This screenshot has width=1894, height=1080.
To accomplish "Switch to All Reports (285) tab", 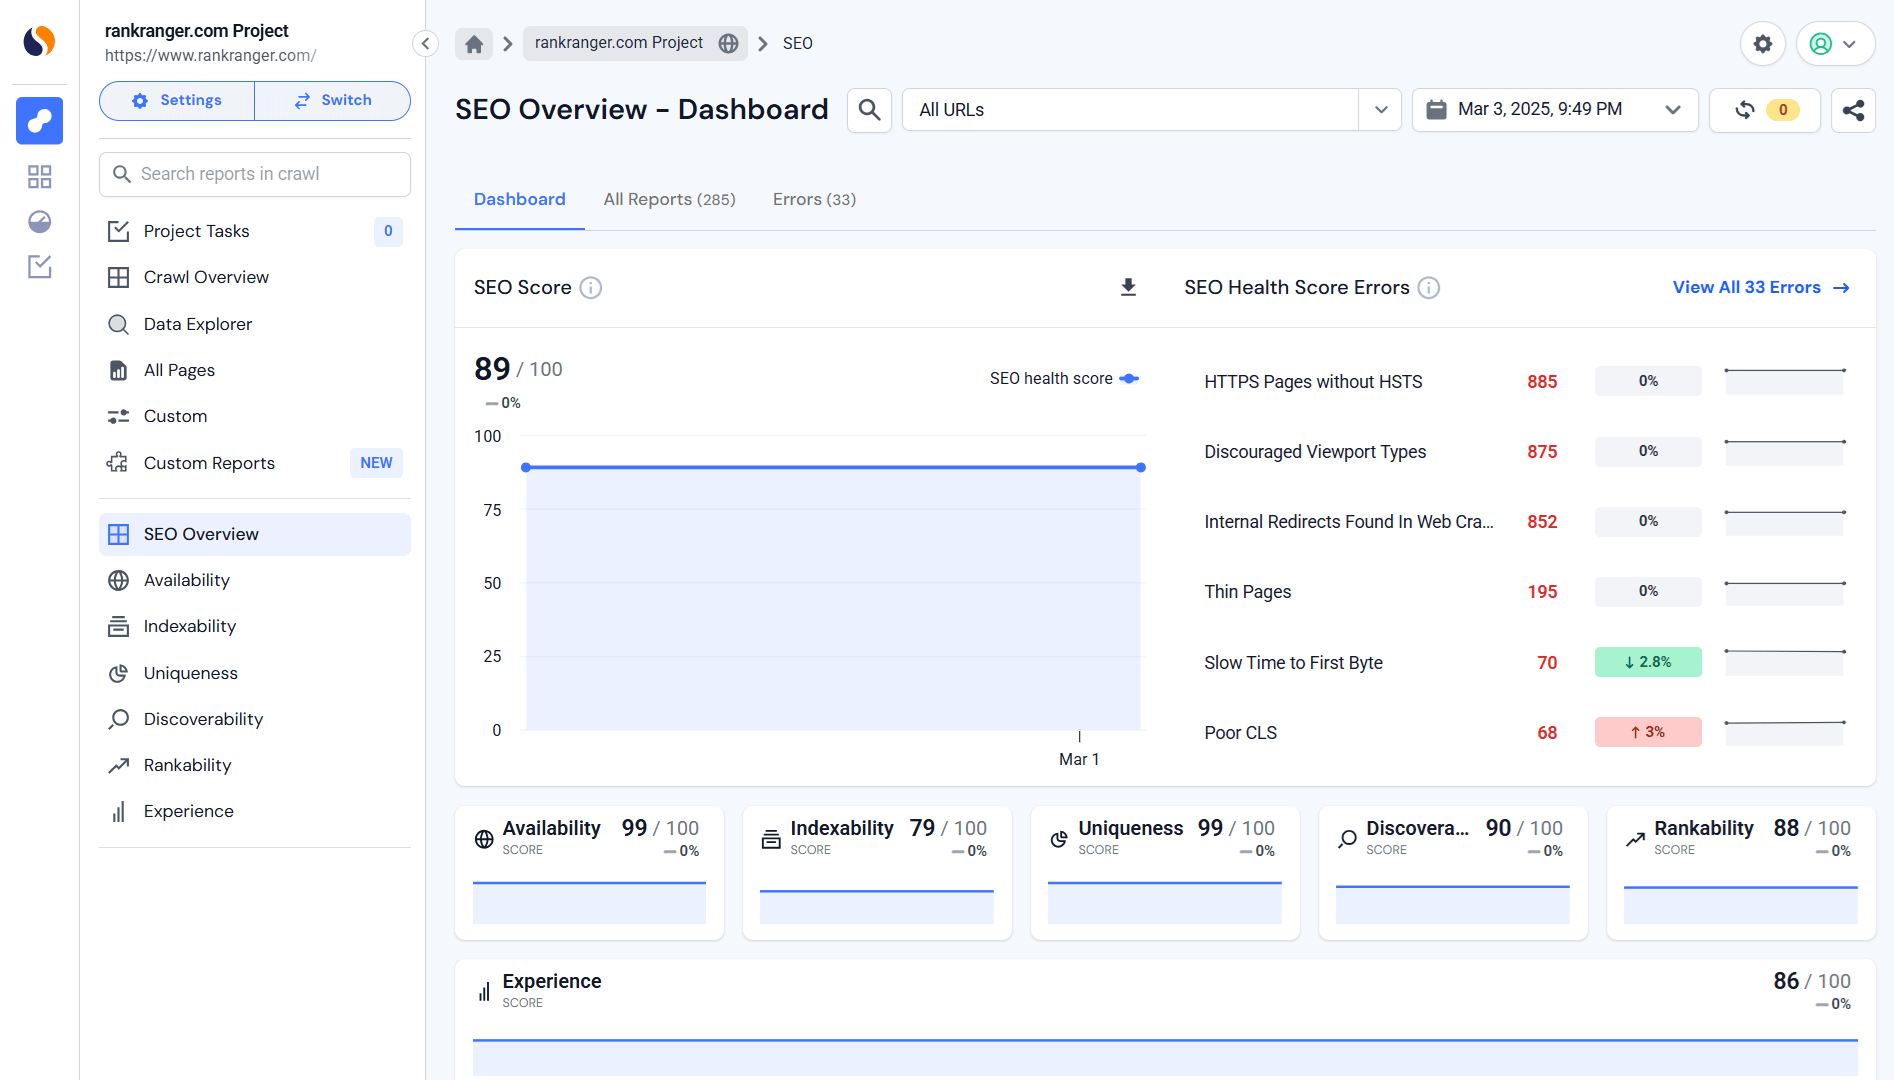I will tap(669, 200).
